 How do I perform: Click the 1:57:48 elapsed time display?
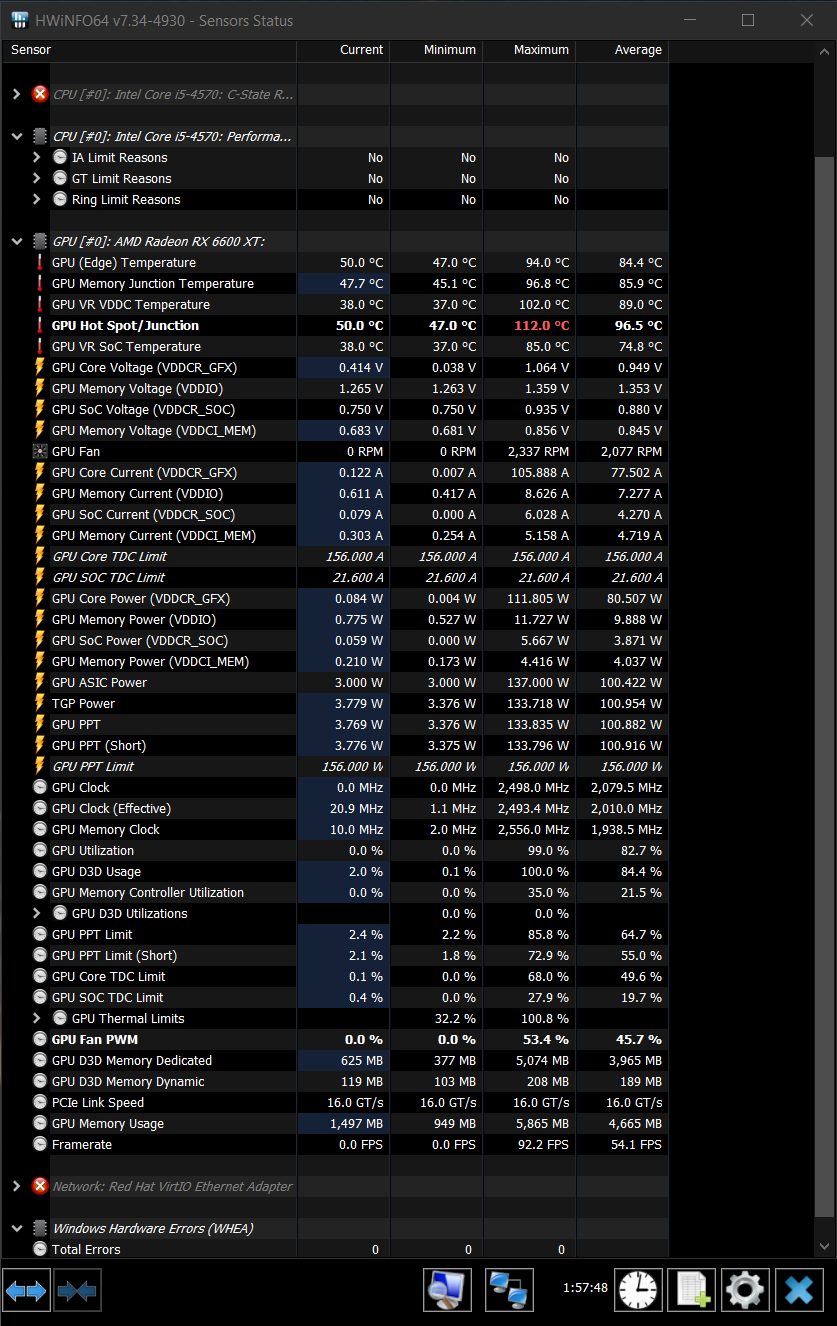point(585,1287)
